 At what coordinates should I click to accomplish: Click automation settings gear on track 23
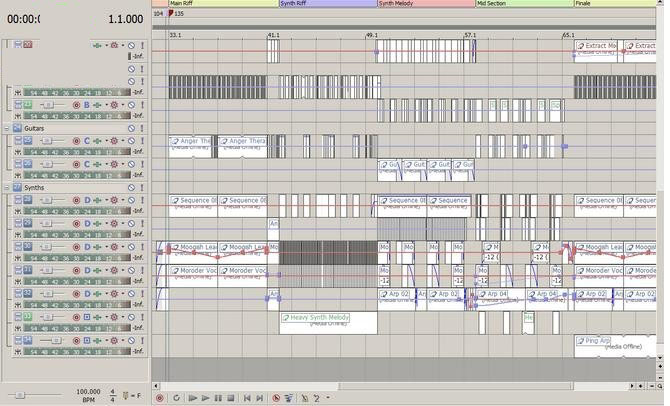[114, 105]
